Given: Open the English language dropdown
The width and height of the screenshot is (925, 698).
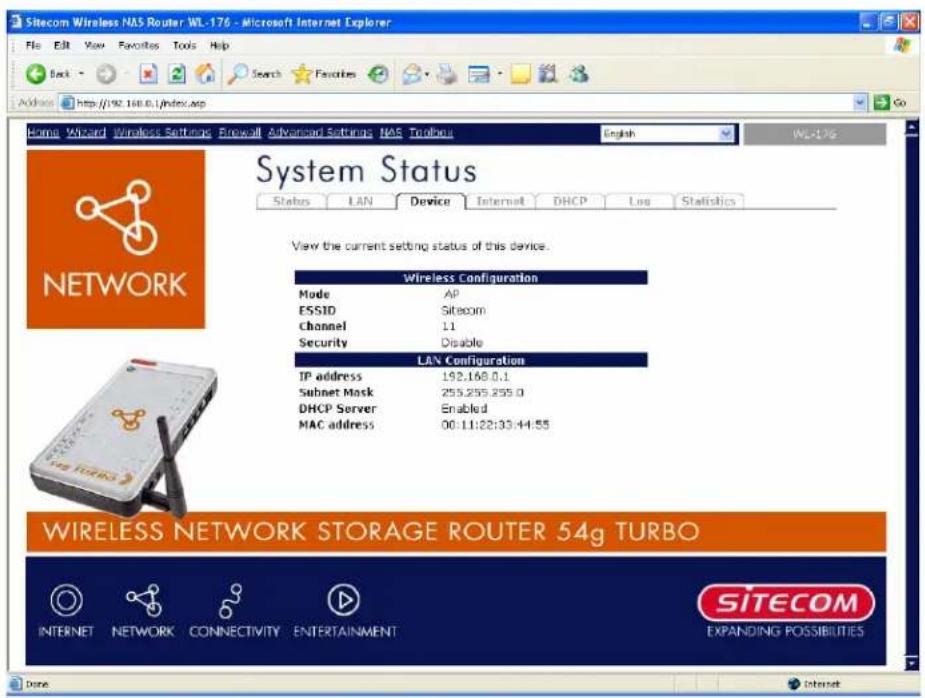Looking at the screenshot, I should 668,134.
